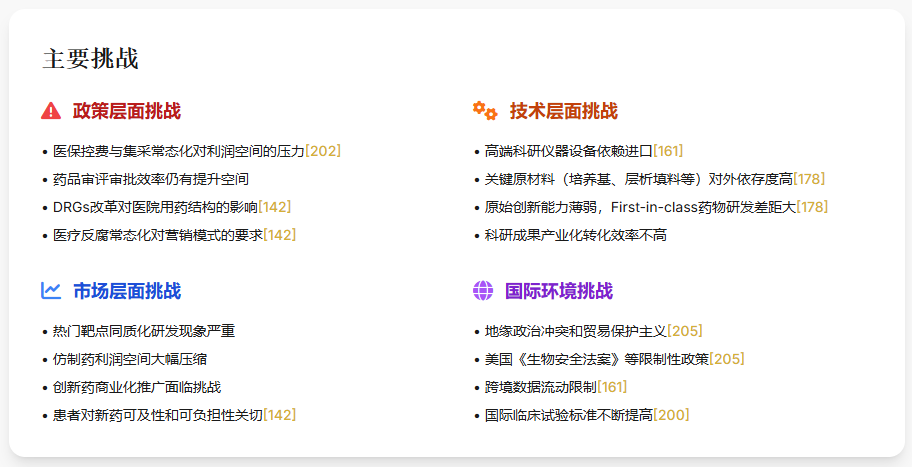Open citation [142] after DRGs改革 line
912x467 pixels.
coord(275,207)
